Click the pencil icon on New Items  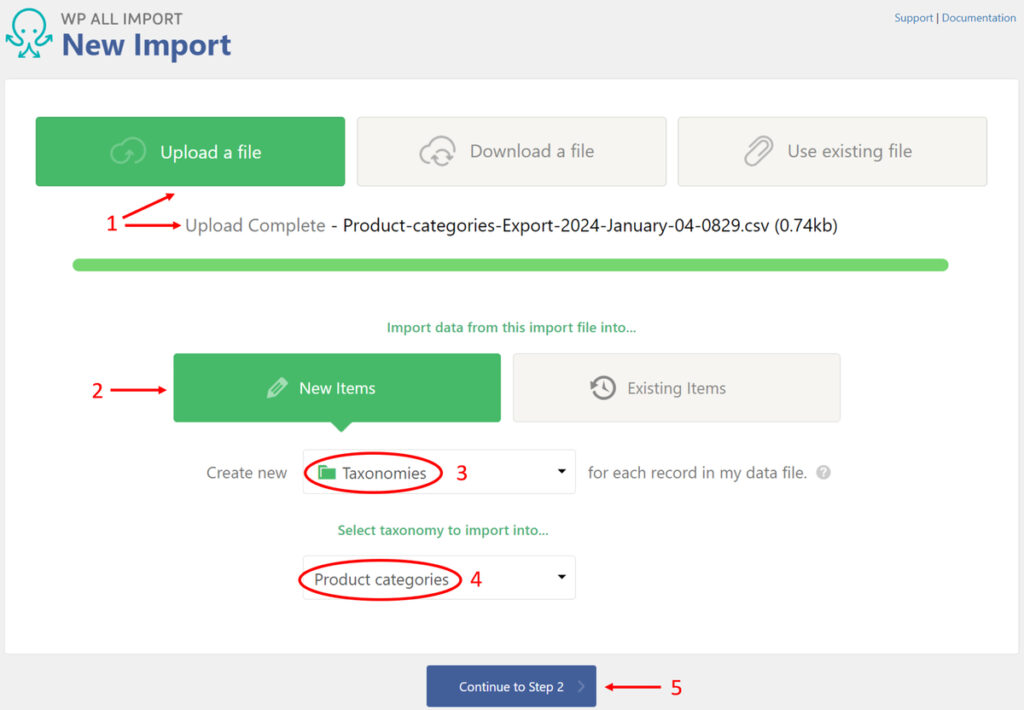coord(277,388)
